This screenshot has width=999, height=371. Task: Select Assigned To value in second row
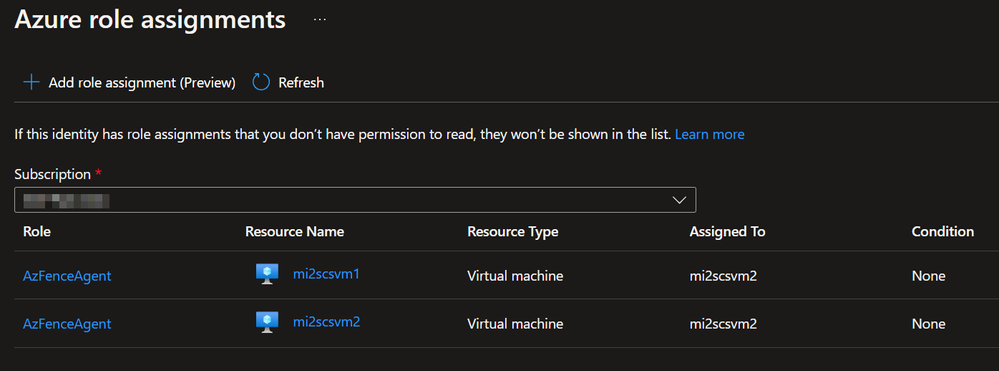723,324
